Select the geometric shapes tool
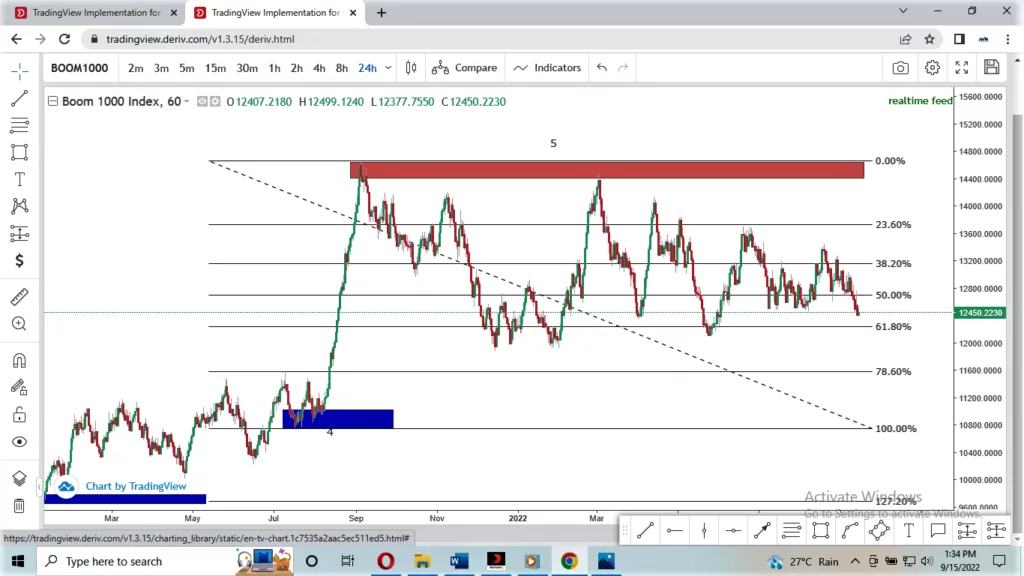The height and width of the screenshot is (576, 1024). 20,152
